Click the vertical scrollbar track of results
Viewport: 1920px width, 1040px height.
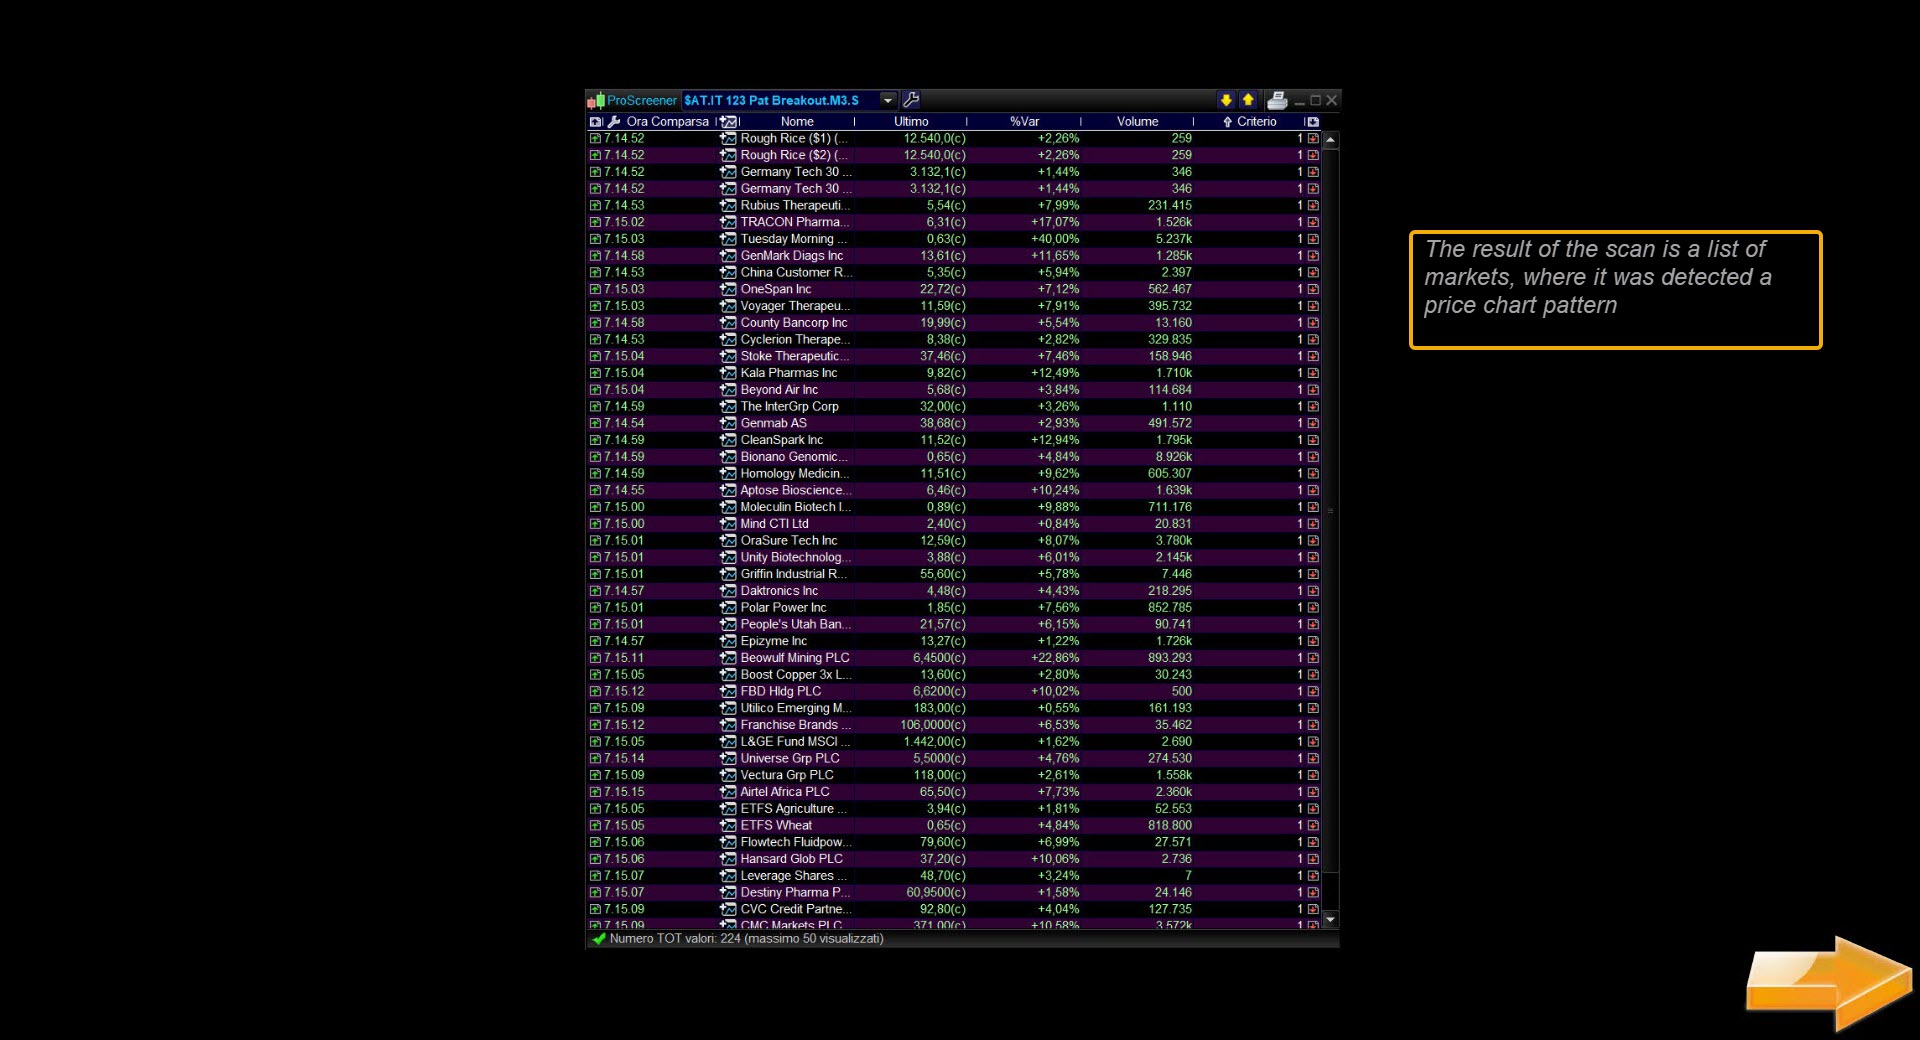click(1330, 530)
